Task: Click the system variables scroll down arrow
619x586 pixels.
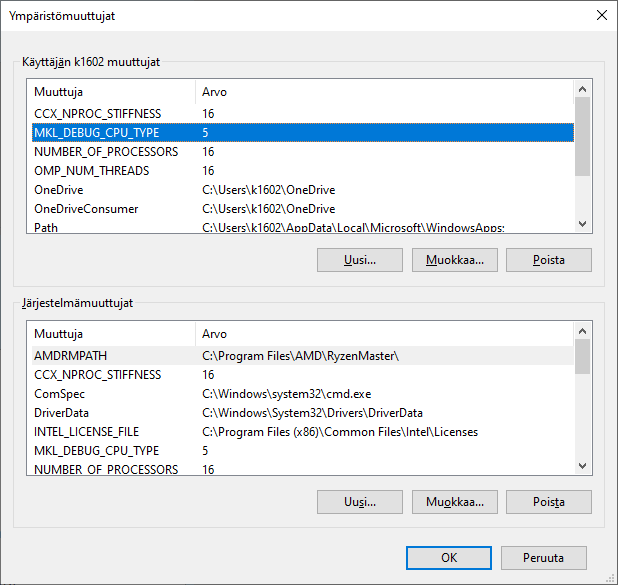Action: coord(582,466)
